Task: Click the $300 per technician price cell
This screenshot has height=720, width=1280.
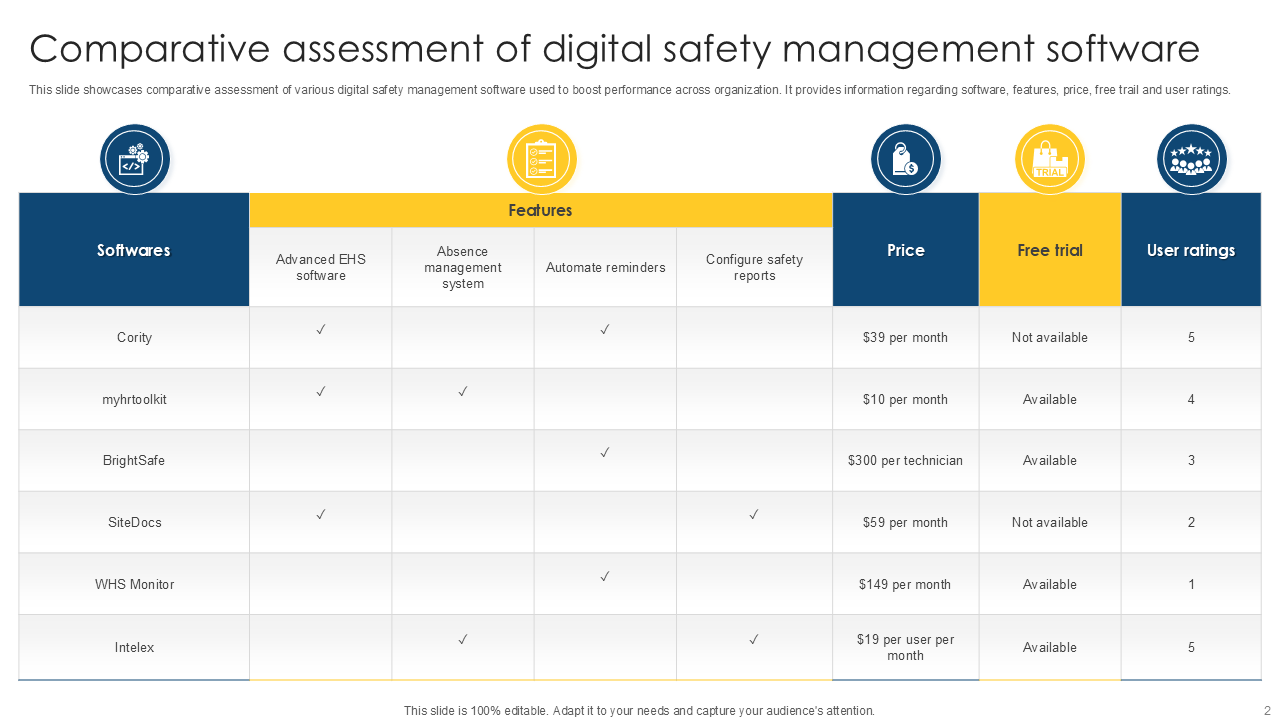Action: (905, 460)
